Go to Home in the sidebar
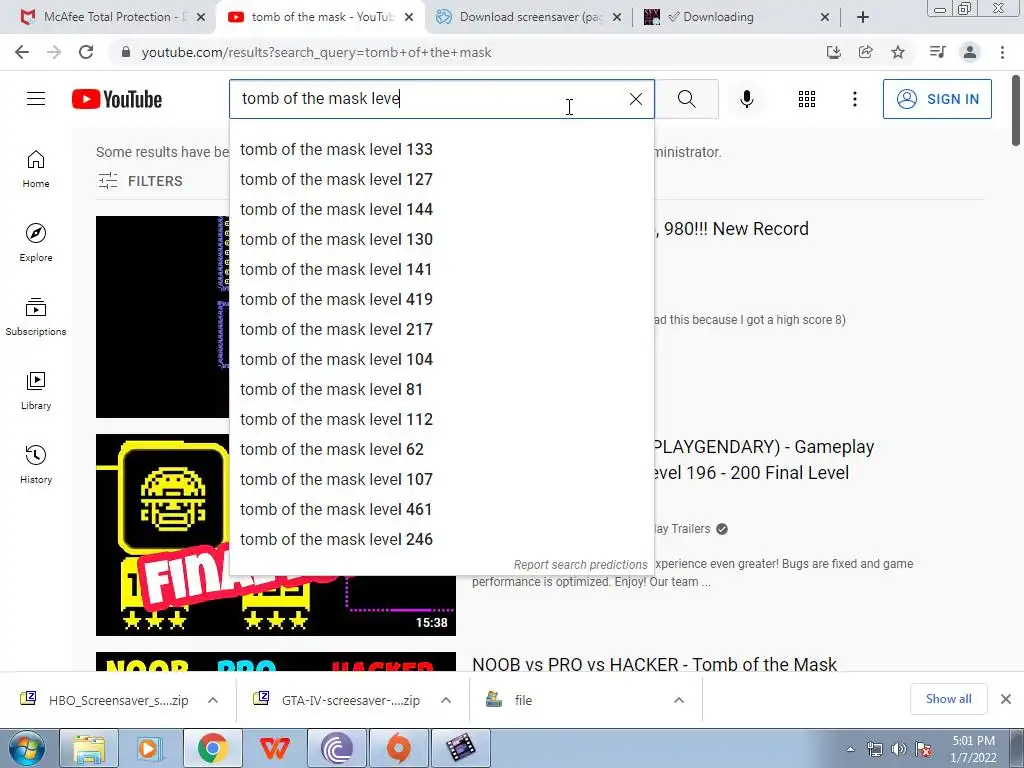This screenshot has height=768, width=1024. point(36,169)
